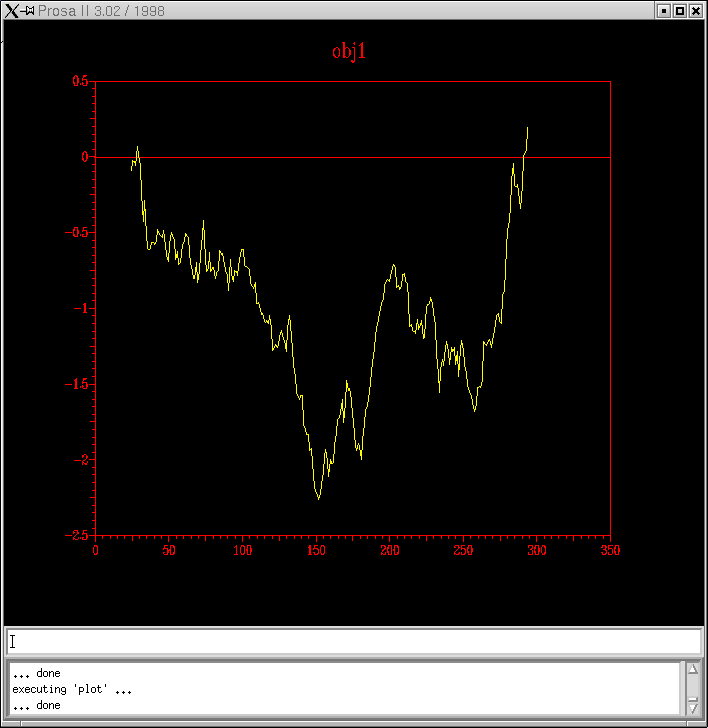708x728 pixels.
Task: Click the X window menu icon in title bar
Action: click(11, 11)
